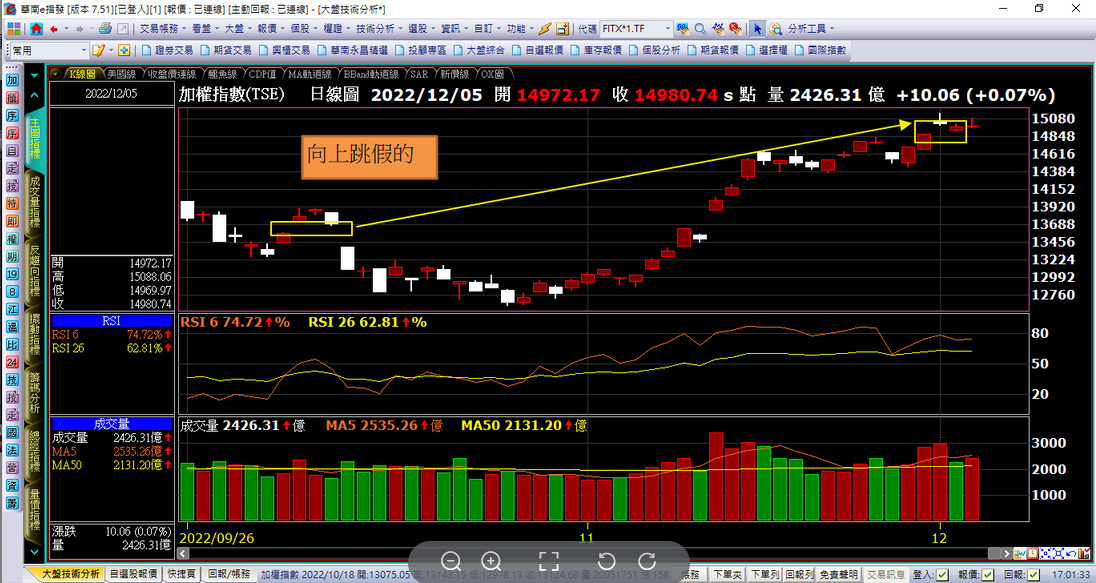Image resolution: width=1096 pixels, height=583 pixels.
Task: Switch to the 美國線 chart tab
Action: point(120,74)
